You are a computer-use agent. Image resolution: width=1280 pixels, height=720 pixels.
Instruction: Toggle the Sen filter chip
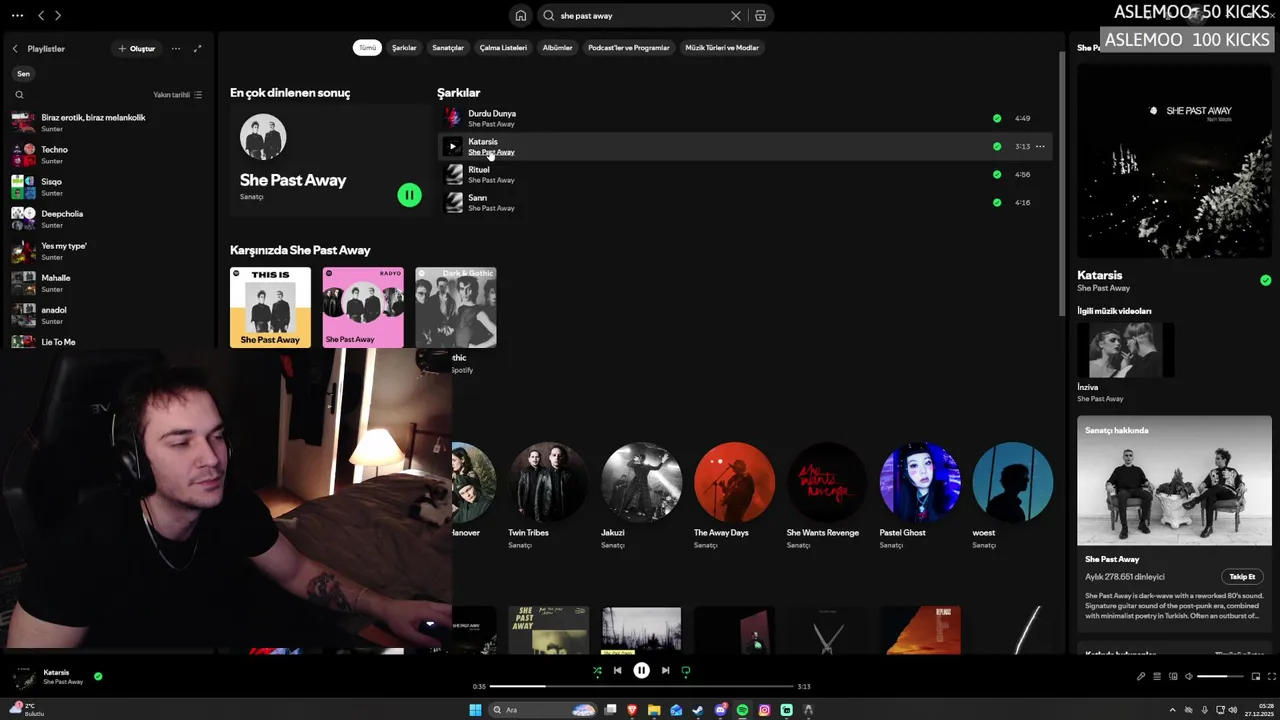(23, 73)
